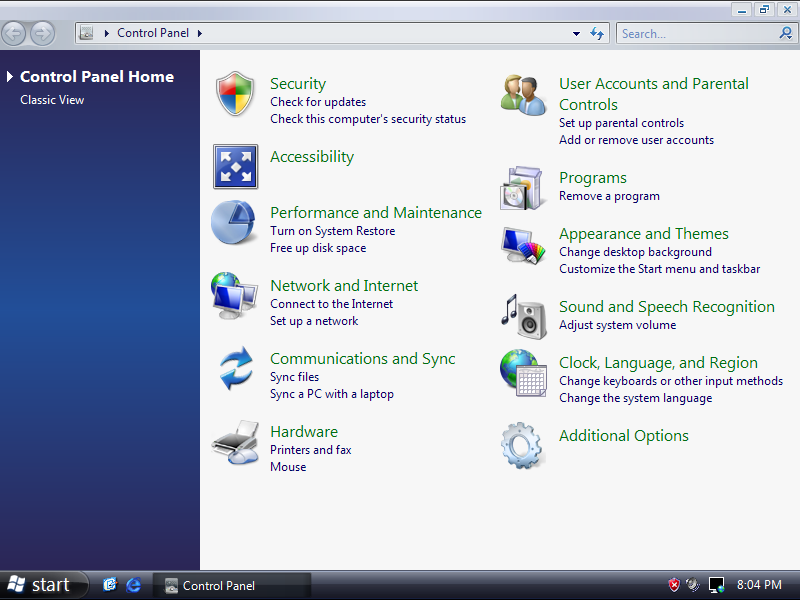This screenshot has width=800, height=600.
Task: Open Communications and Sync heading
Action: [363, 359]
